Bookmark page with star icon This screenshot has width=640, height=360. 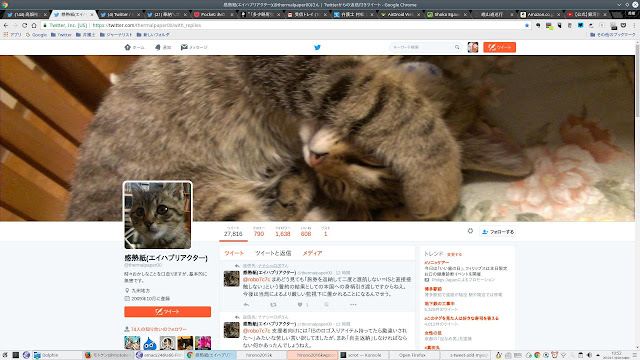(527, 25)
